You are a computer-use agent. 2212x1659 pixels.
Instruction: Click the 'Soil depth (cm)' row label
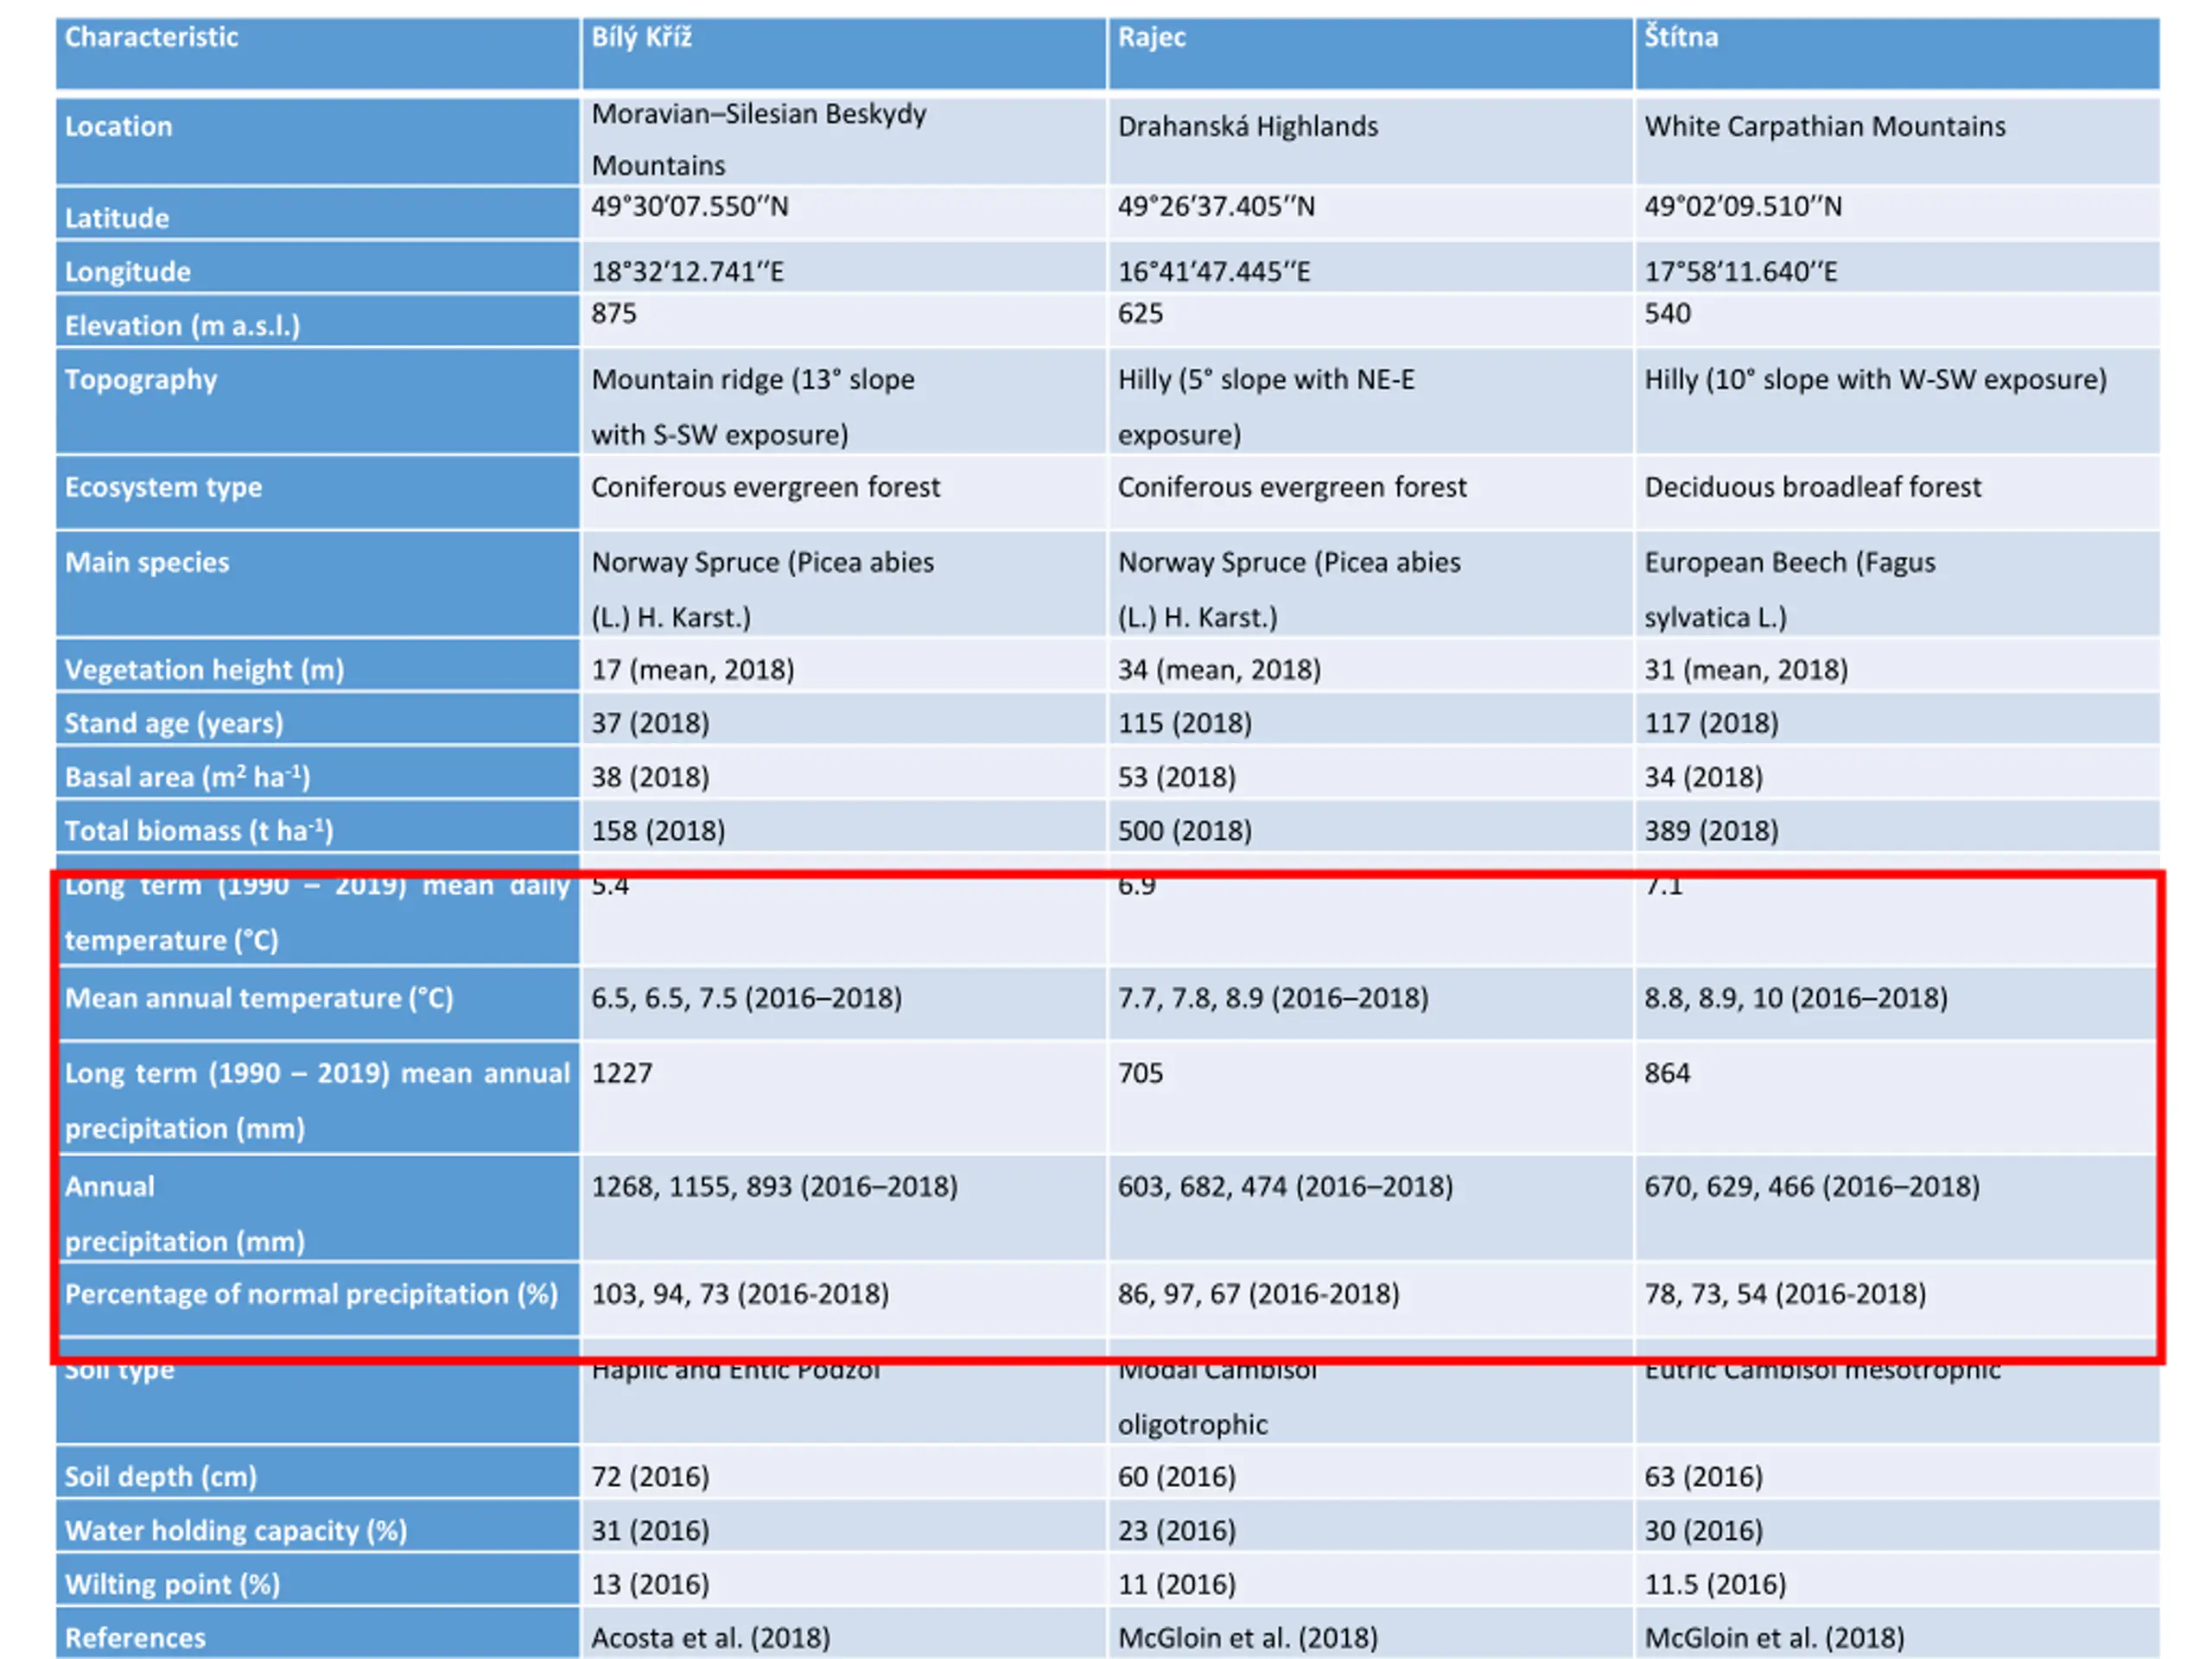pyautogui.click(x=318, y=1472)
